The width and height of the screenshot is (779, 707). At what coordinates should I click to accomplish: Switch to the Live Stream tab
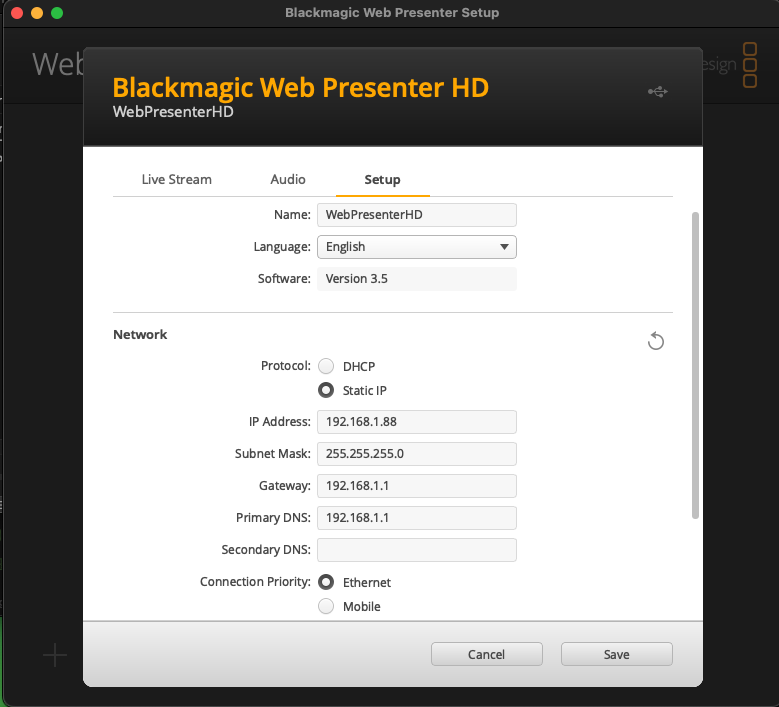coord(176,179)
